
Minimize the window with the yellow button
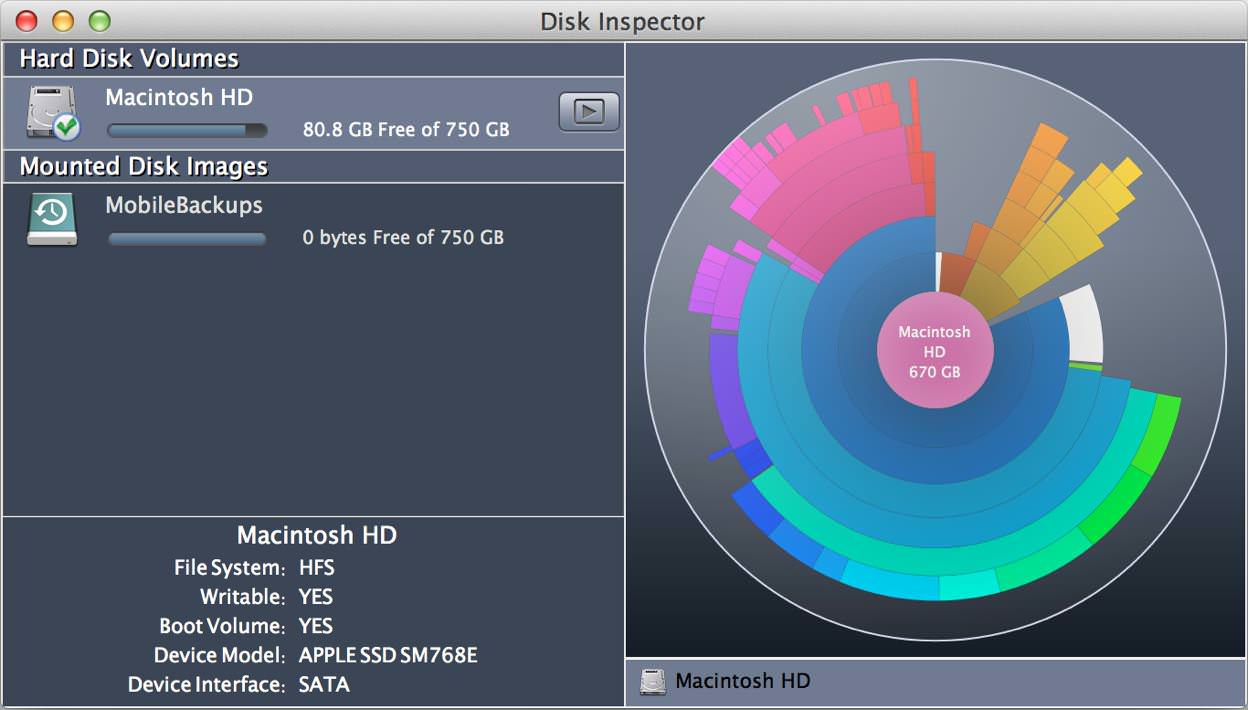(63, 21)
